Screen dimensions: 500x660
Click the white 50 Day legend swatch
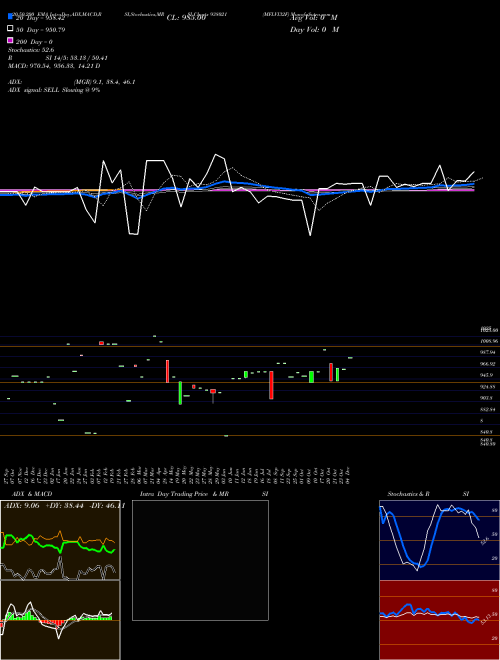pyautogui.click(x=11, y=29)
